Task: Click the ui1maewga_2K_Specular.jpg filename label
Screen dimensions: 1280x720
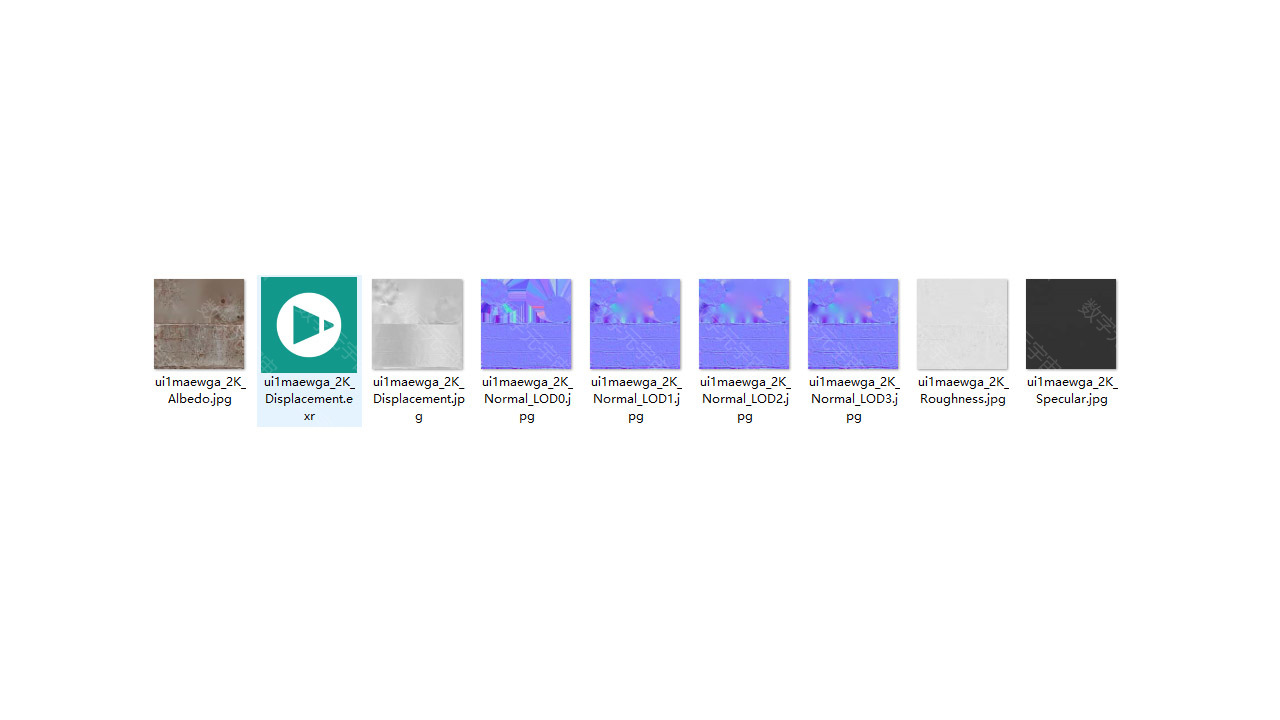Action: (1072, 390)
